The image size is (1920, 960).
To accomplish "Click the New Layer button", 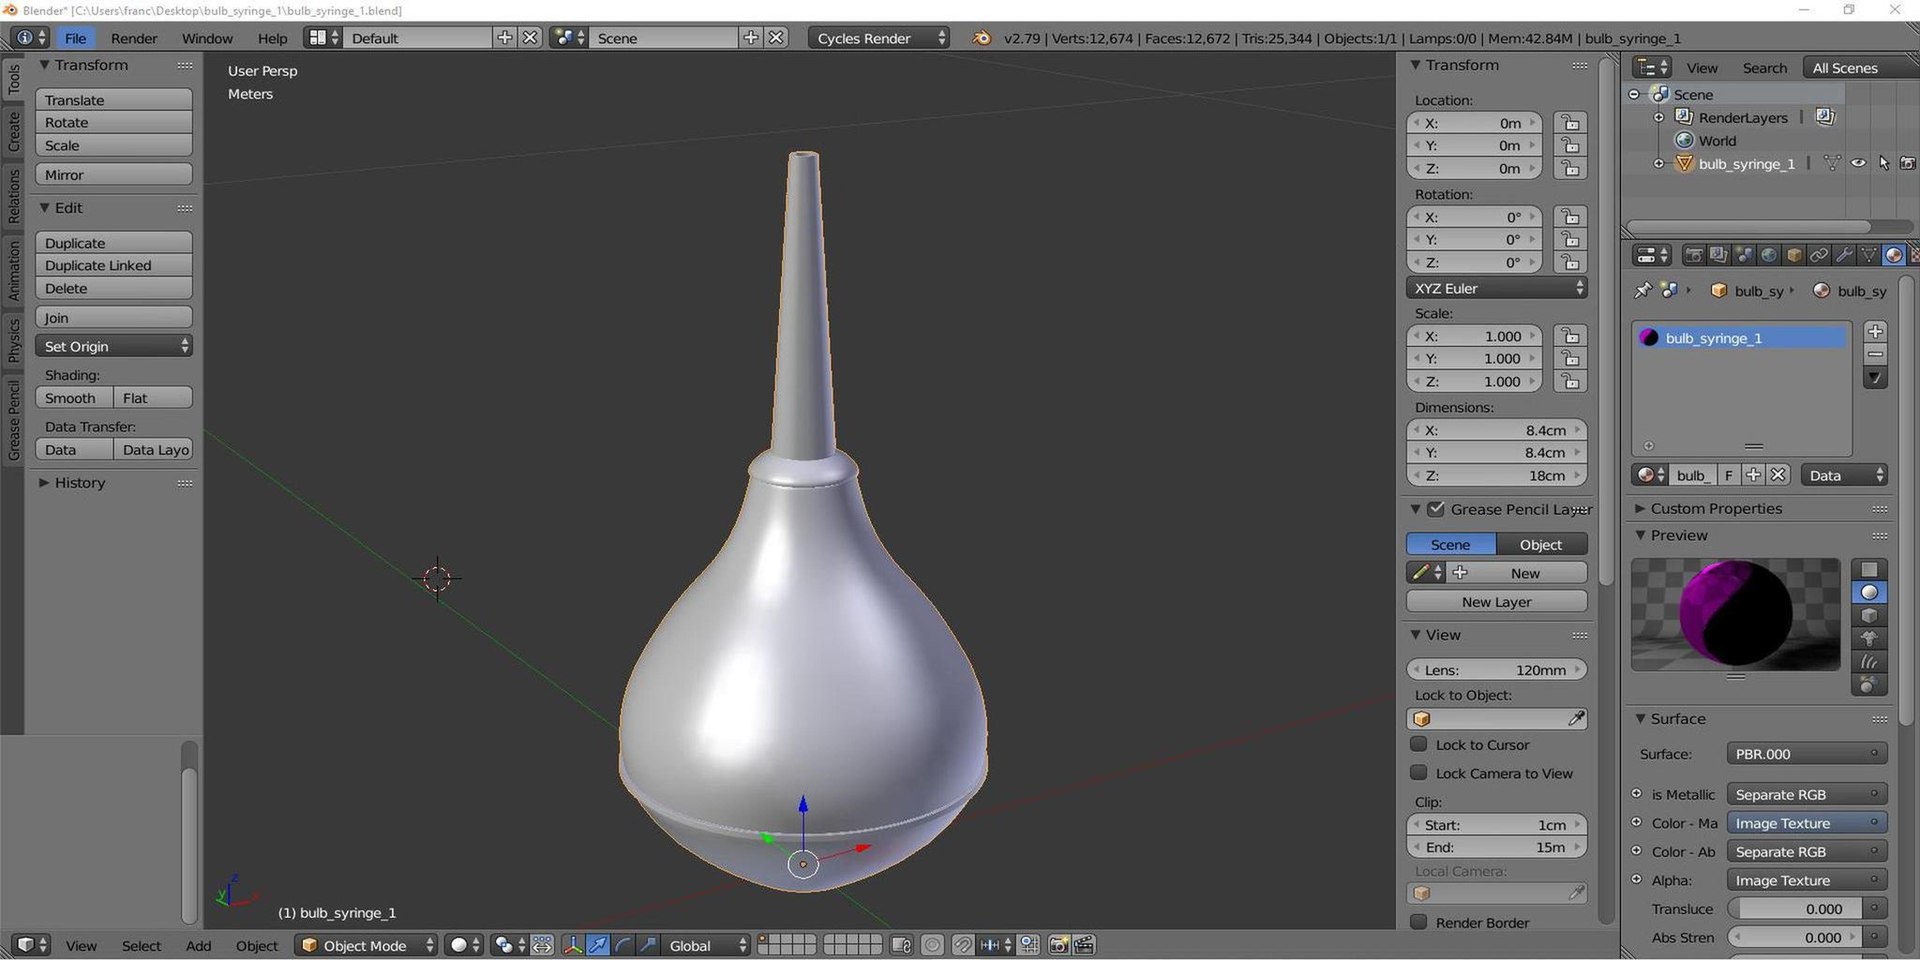I will [x=1496, y=602].
